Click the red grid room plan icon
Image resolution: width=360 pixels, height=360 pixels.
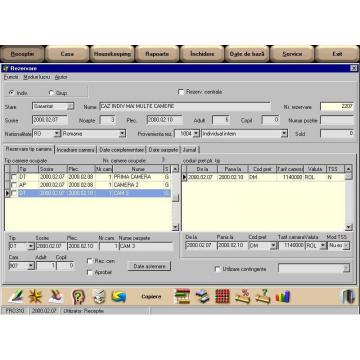(x=222, y=296)
